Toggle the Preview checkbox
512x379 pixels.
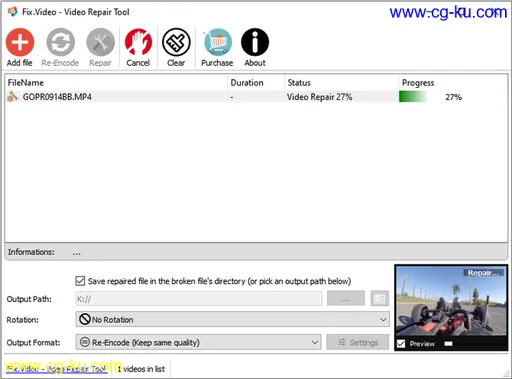401,343
